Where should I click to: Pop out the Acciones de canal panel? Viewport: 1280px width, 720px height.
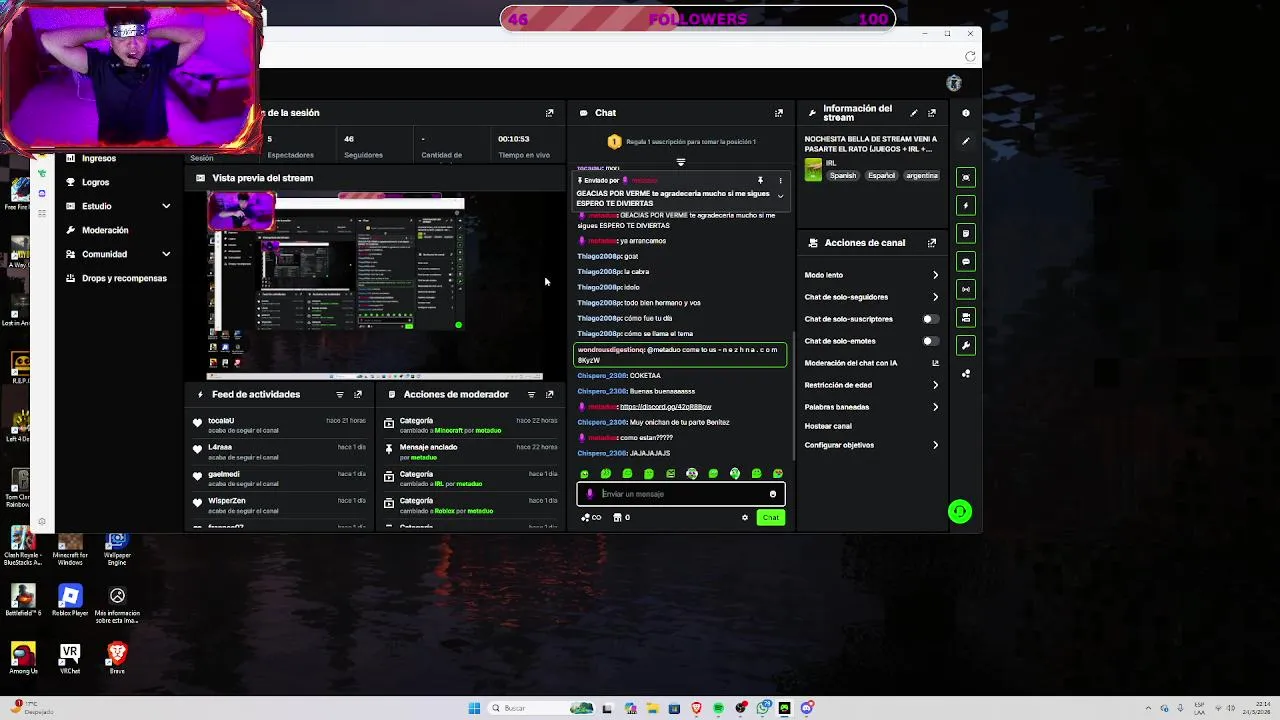coord(932,243)
